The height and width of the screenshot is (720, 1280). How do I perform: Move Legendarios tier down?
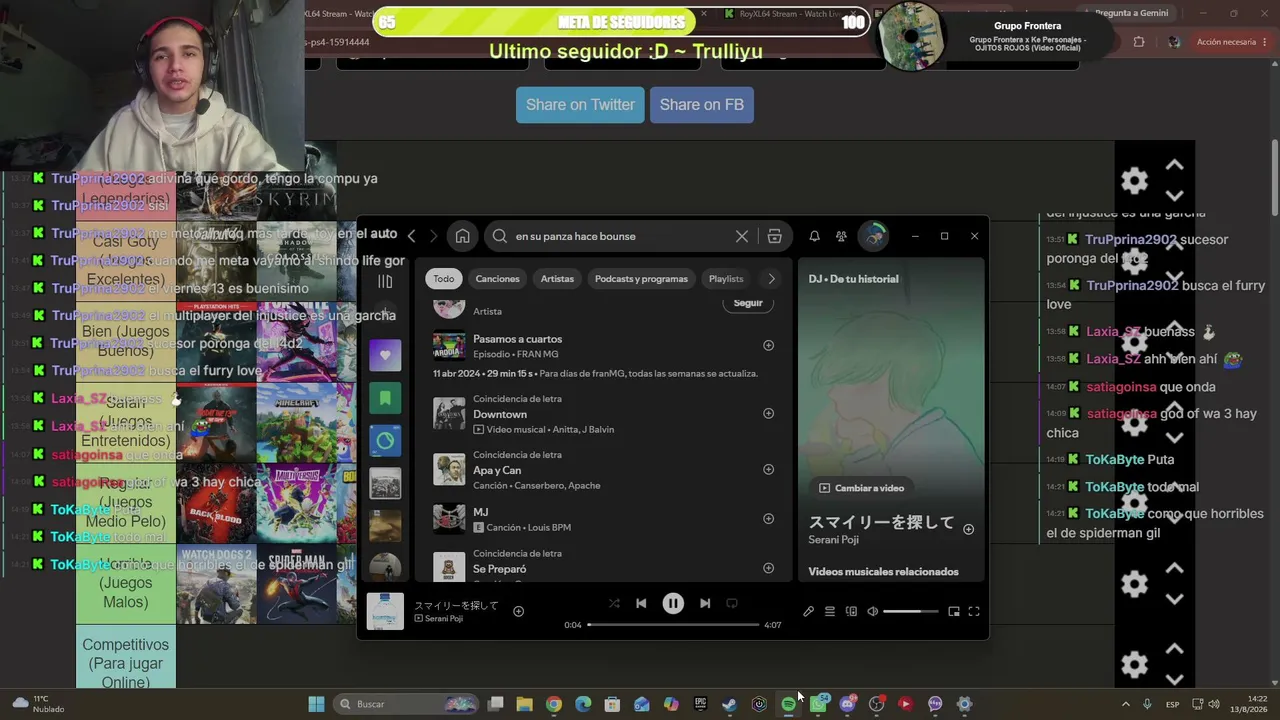tap(1175, 196)
